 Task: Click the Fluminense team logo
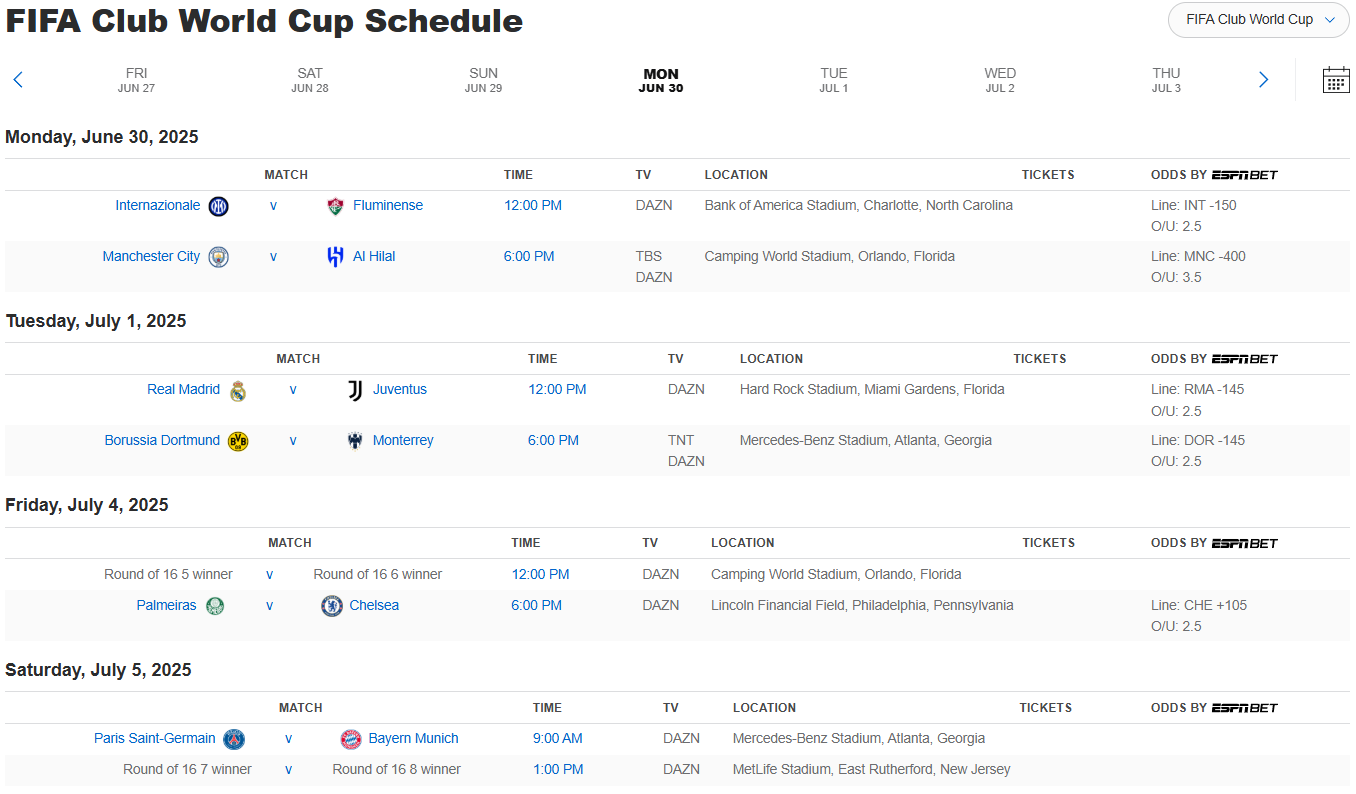coord(335,206)
